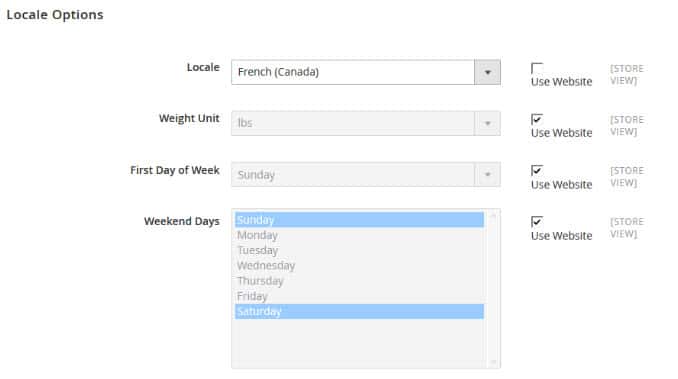Select Thursday in Weekend Days list

pos(359,281)
